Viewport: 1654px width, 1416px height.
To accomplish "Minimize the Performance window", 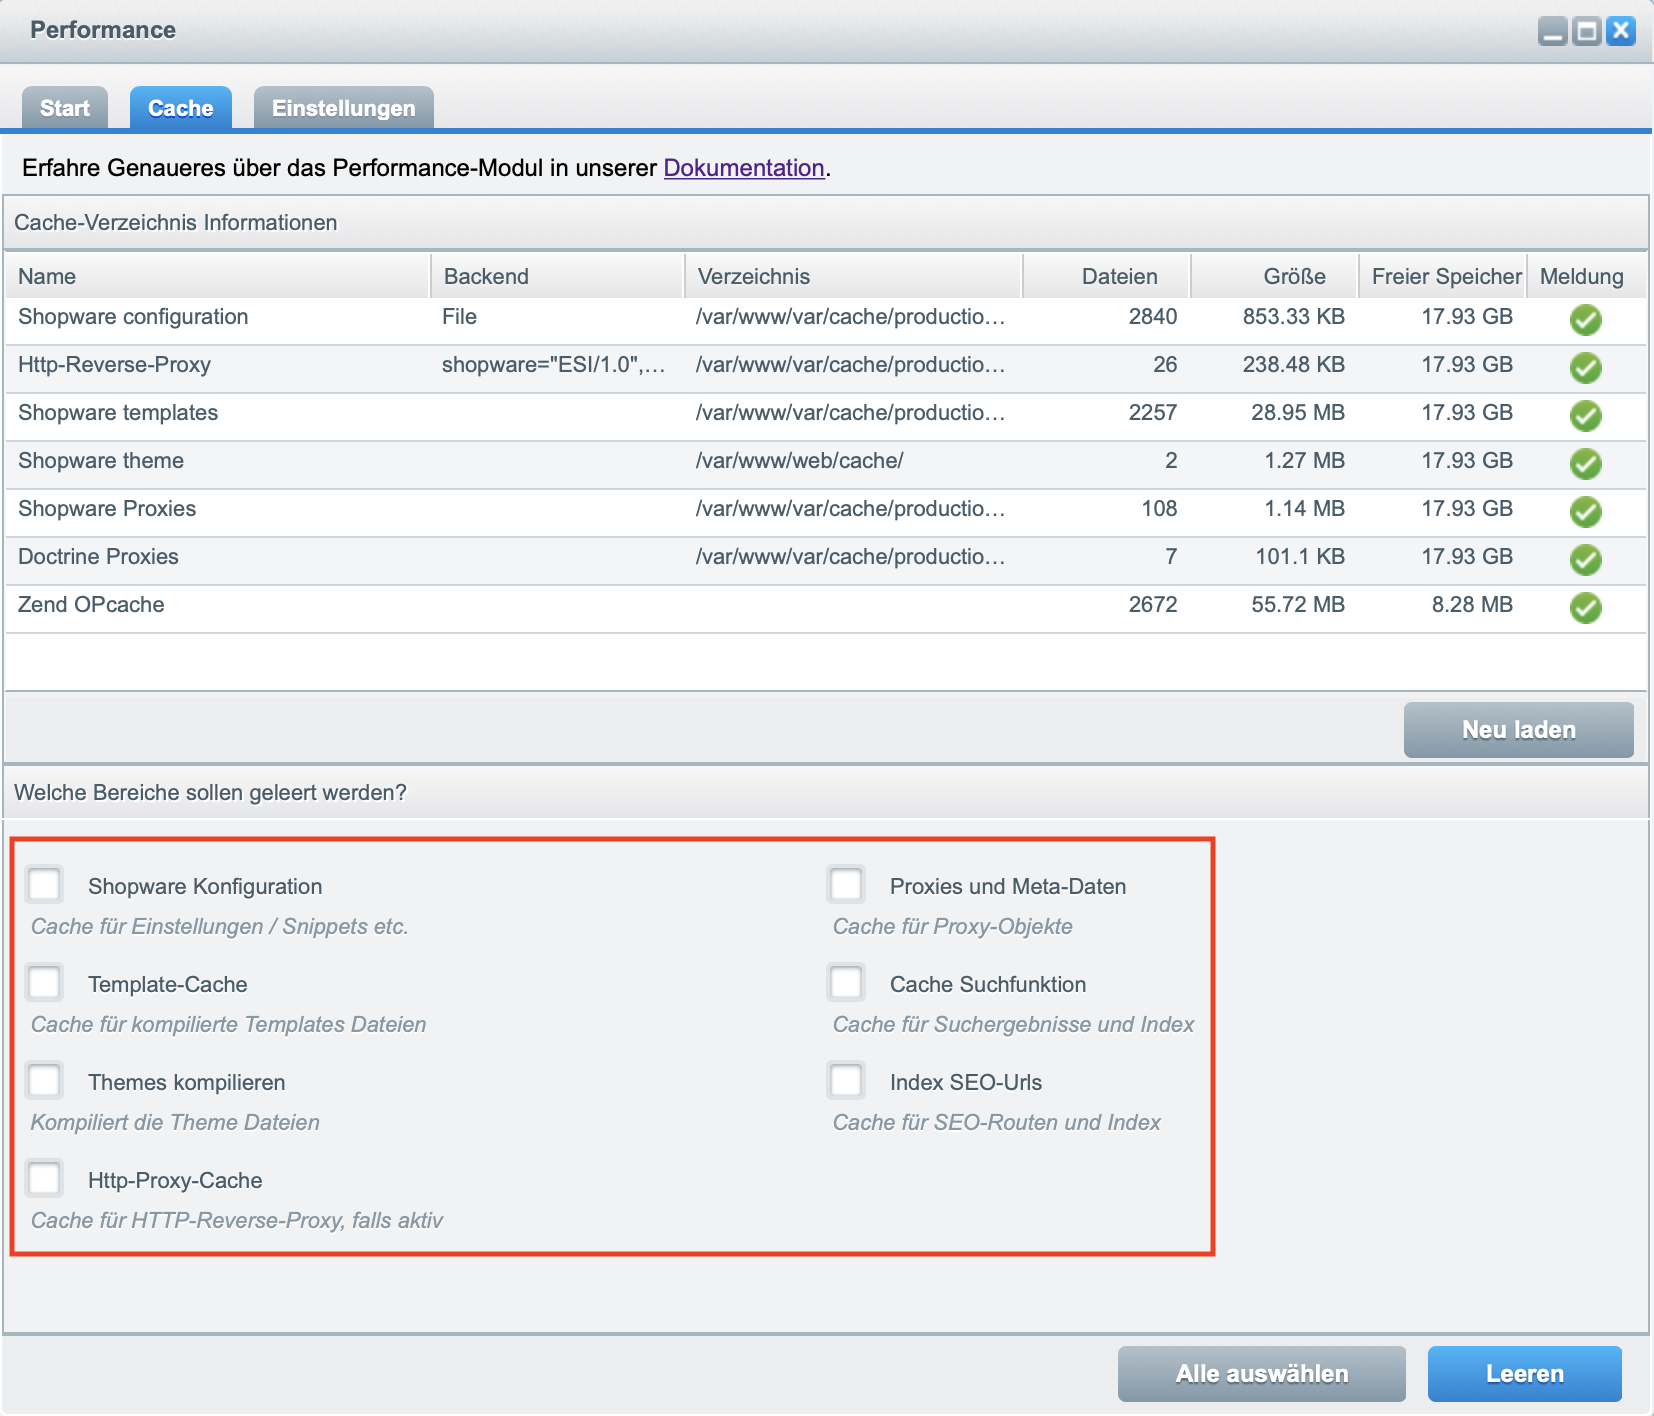I will pos(1553,31).
